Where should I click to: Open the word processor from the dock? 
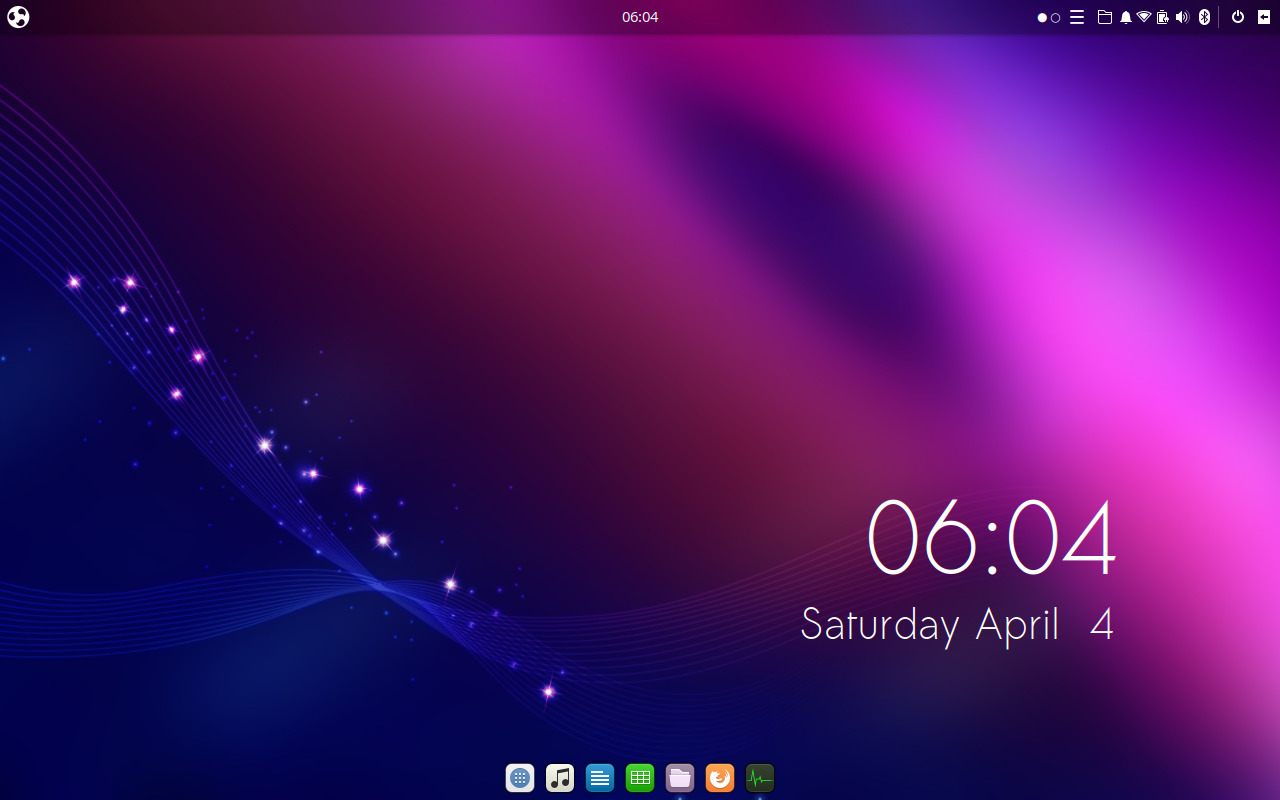tap(600, 777)
